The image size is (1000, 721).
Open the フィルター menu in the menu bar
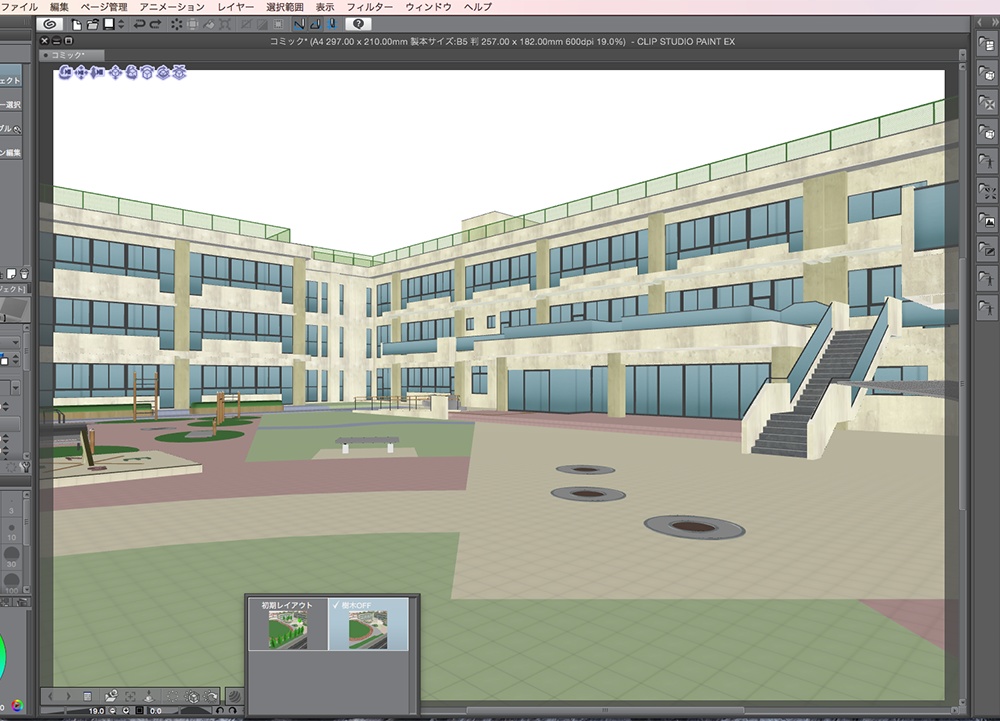(369, 6)
